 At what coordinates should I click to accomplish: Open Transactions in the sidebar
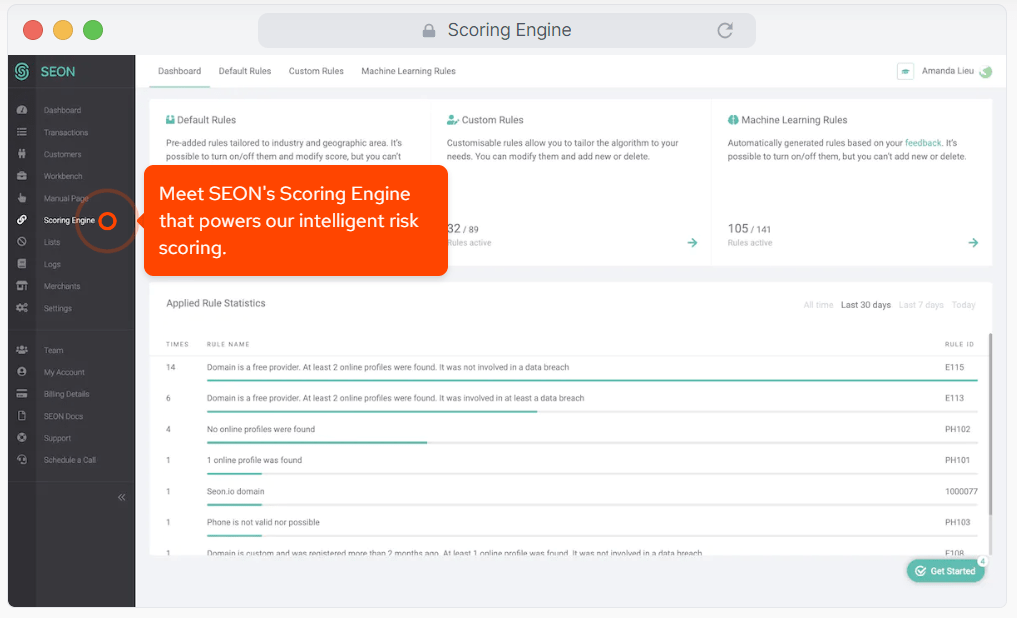[66, 132]
